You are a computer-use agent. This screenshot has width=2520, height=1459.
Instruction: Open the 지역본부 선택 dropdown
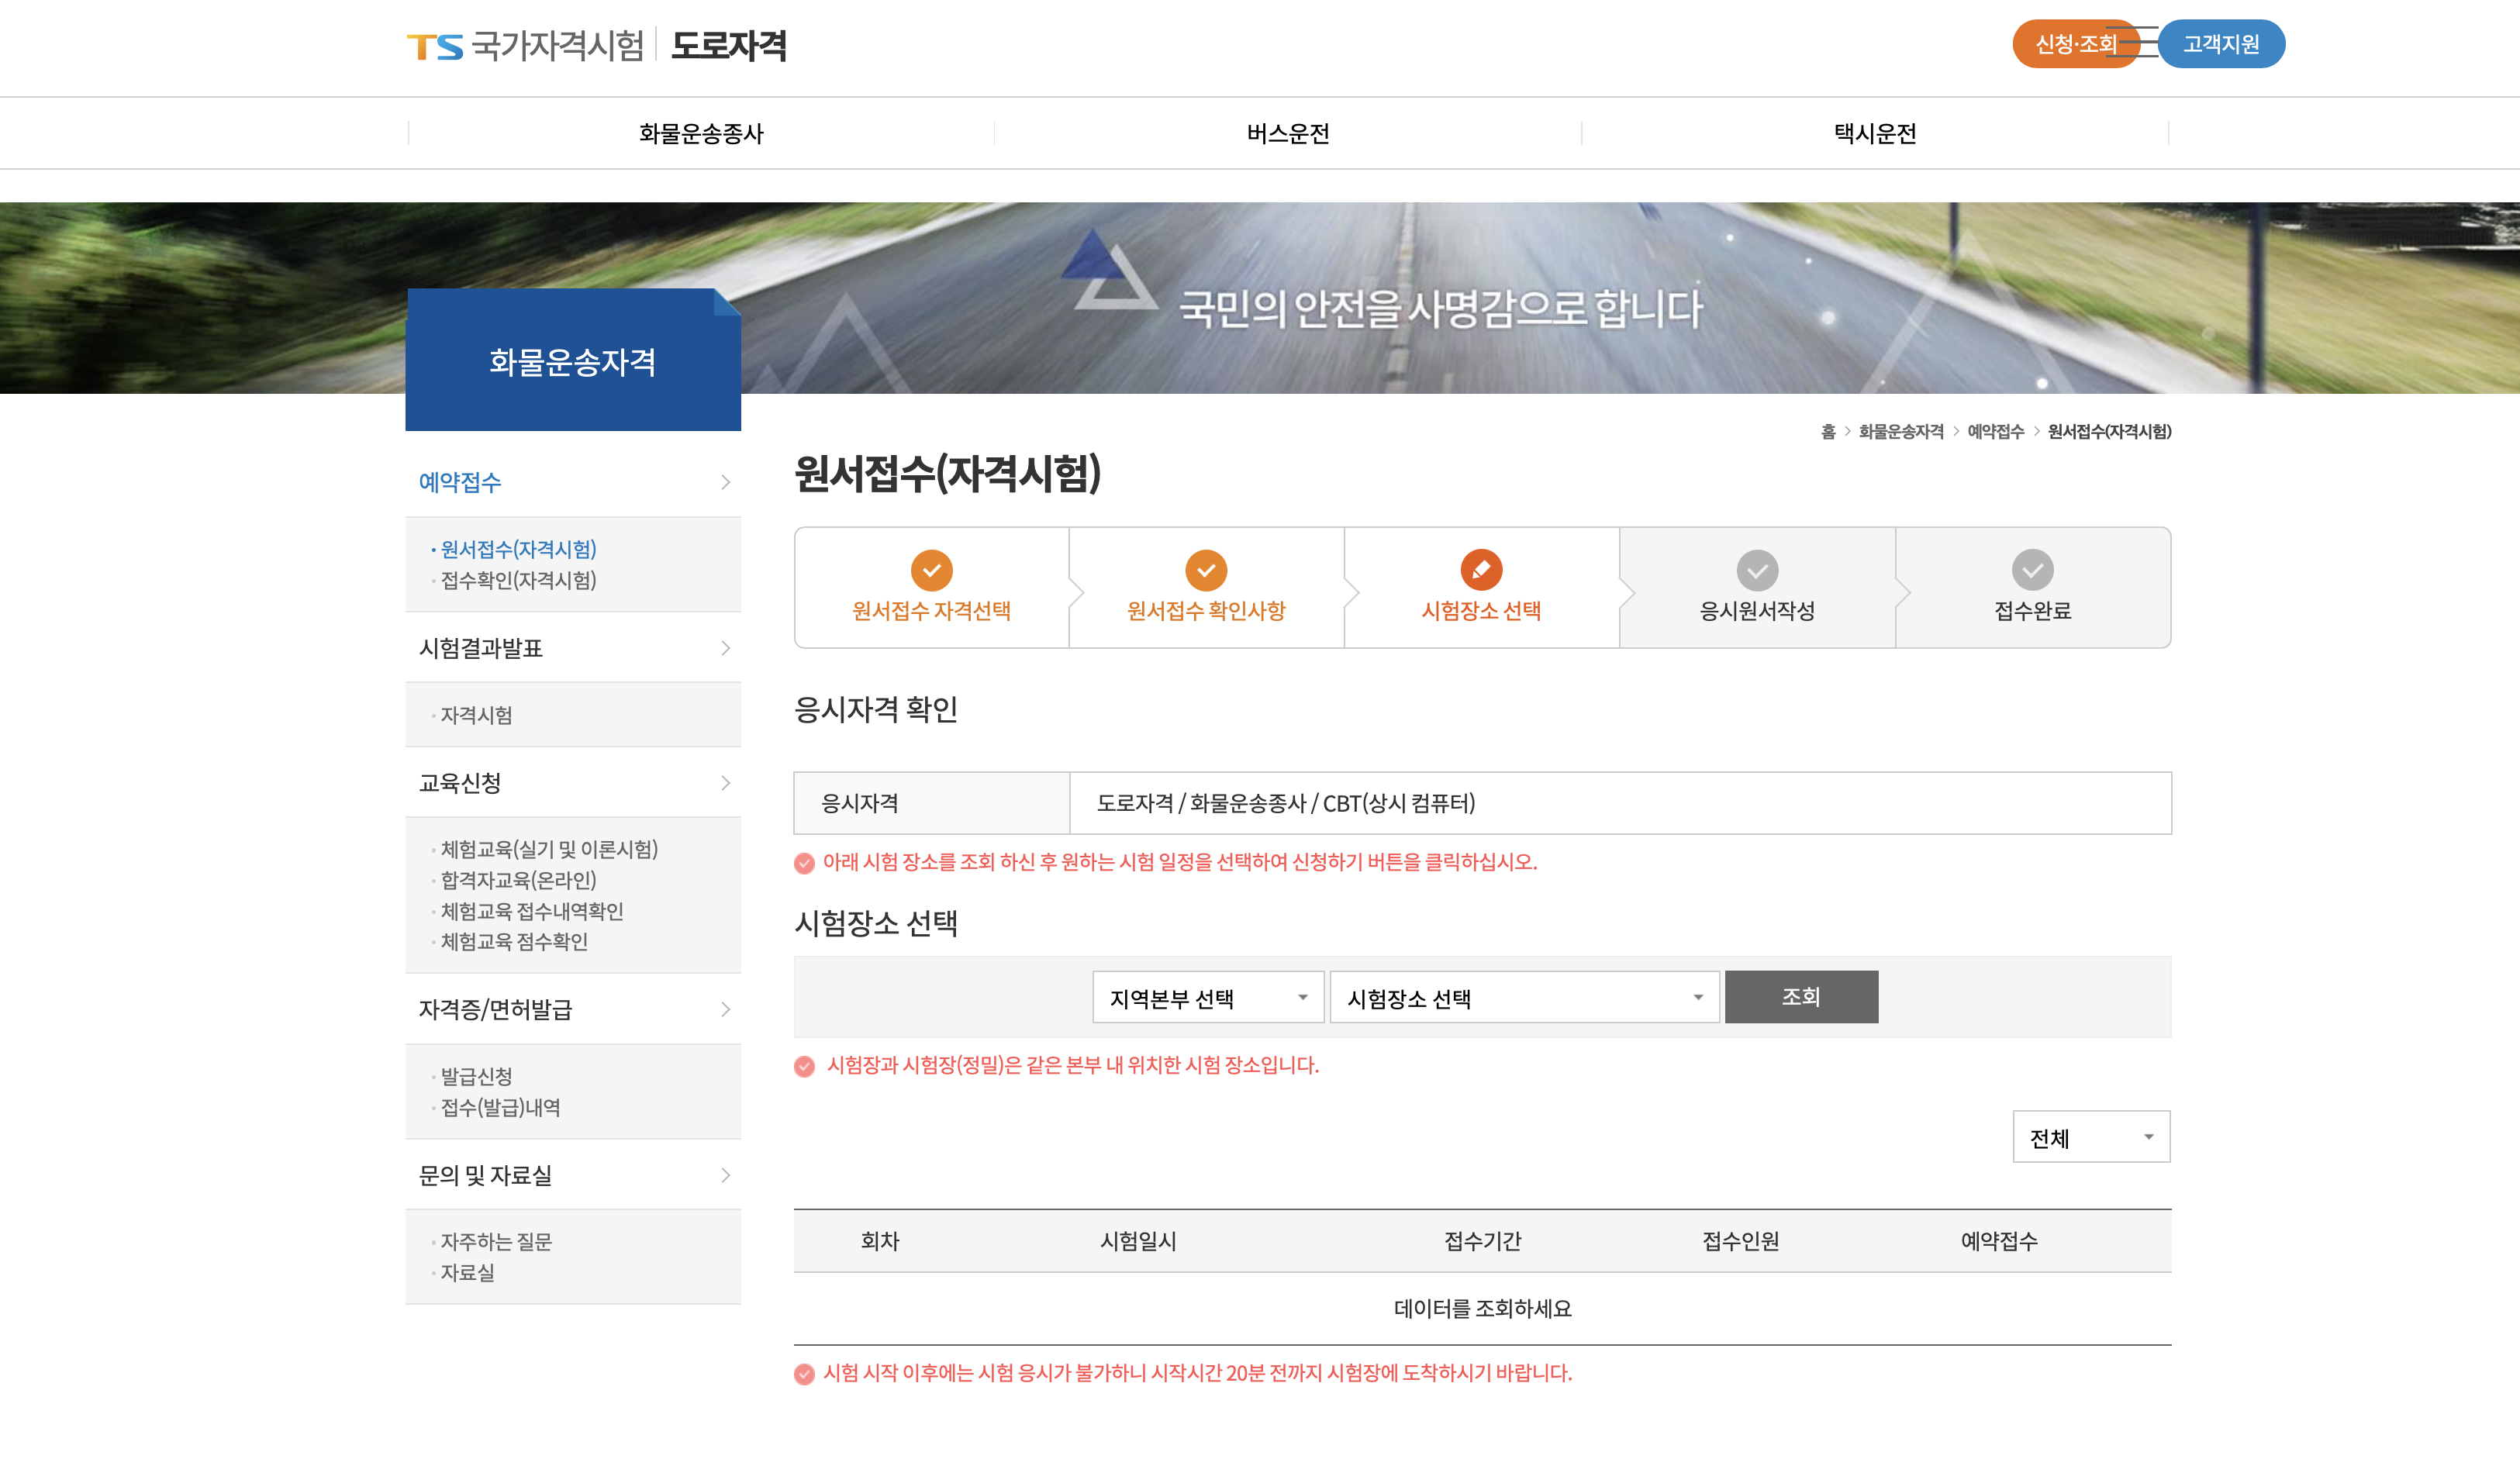(x=1208, y=996)
